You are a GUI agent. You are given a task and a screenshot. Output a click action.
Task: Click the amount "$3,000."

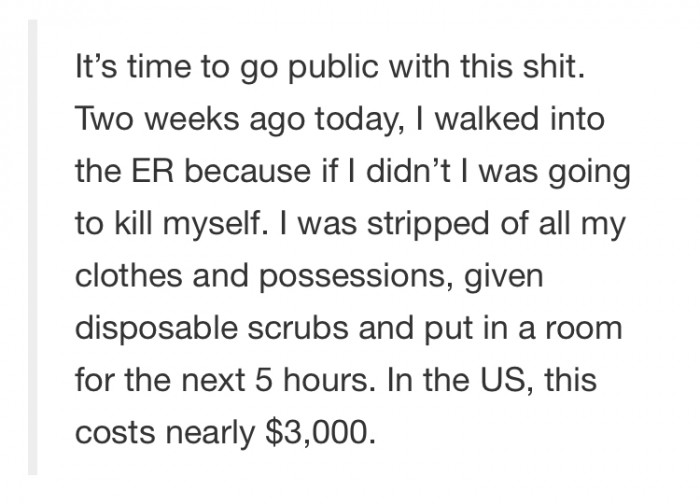click(320, 433)
